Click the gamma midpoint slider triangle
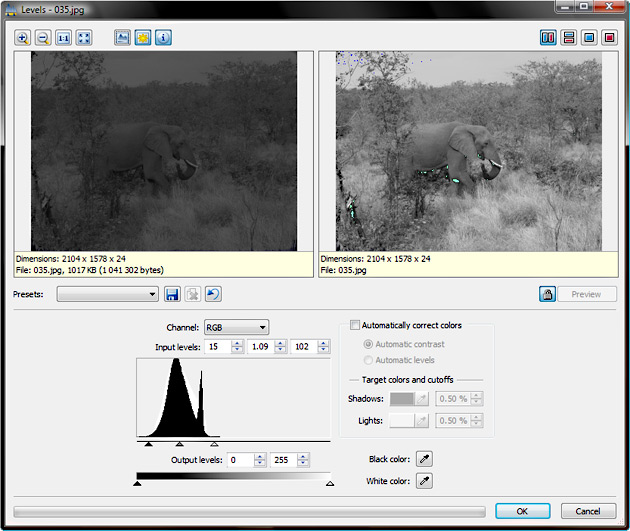 (x=180, y=444)
